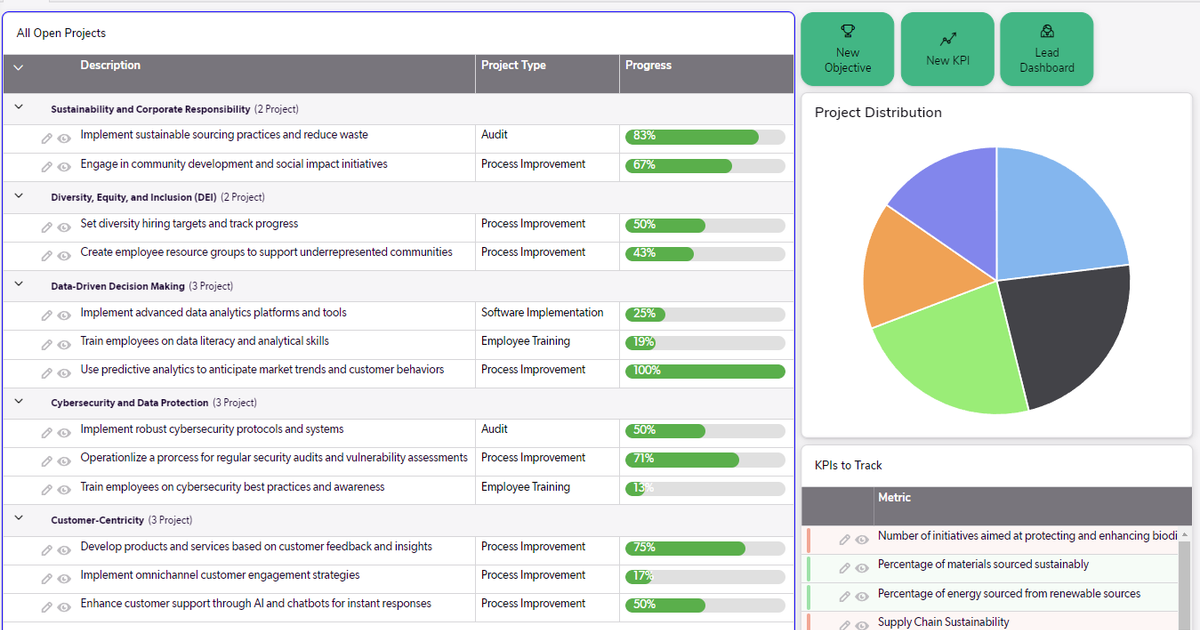Click the Supply Chain Sustainability metric
Screen dimensions: 1200x630
[x=943, y=622]
